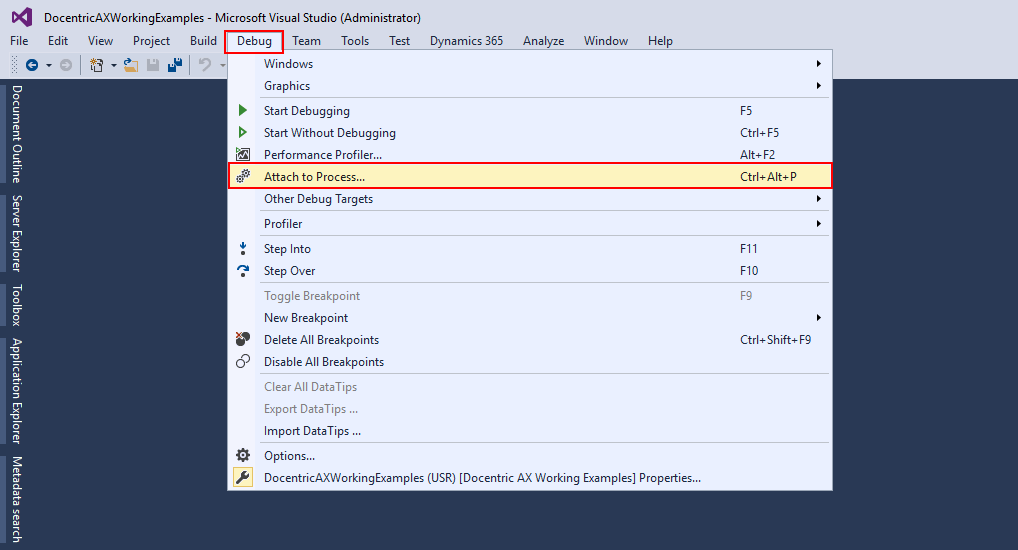Open the Build menu
This screenshot has width=1018, height=550.
point(203,41)
